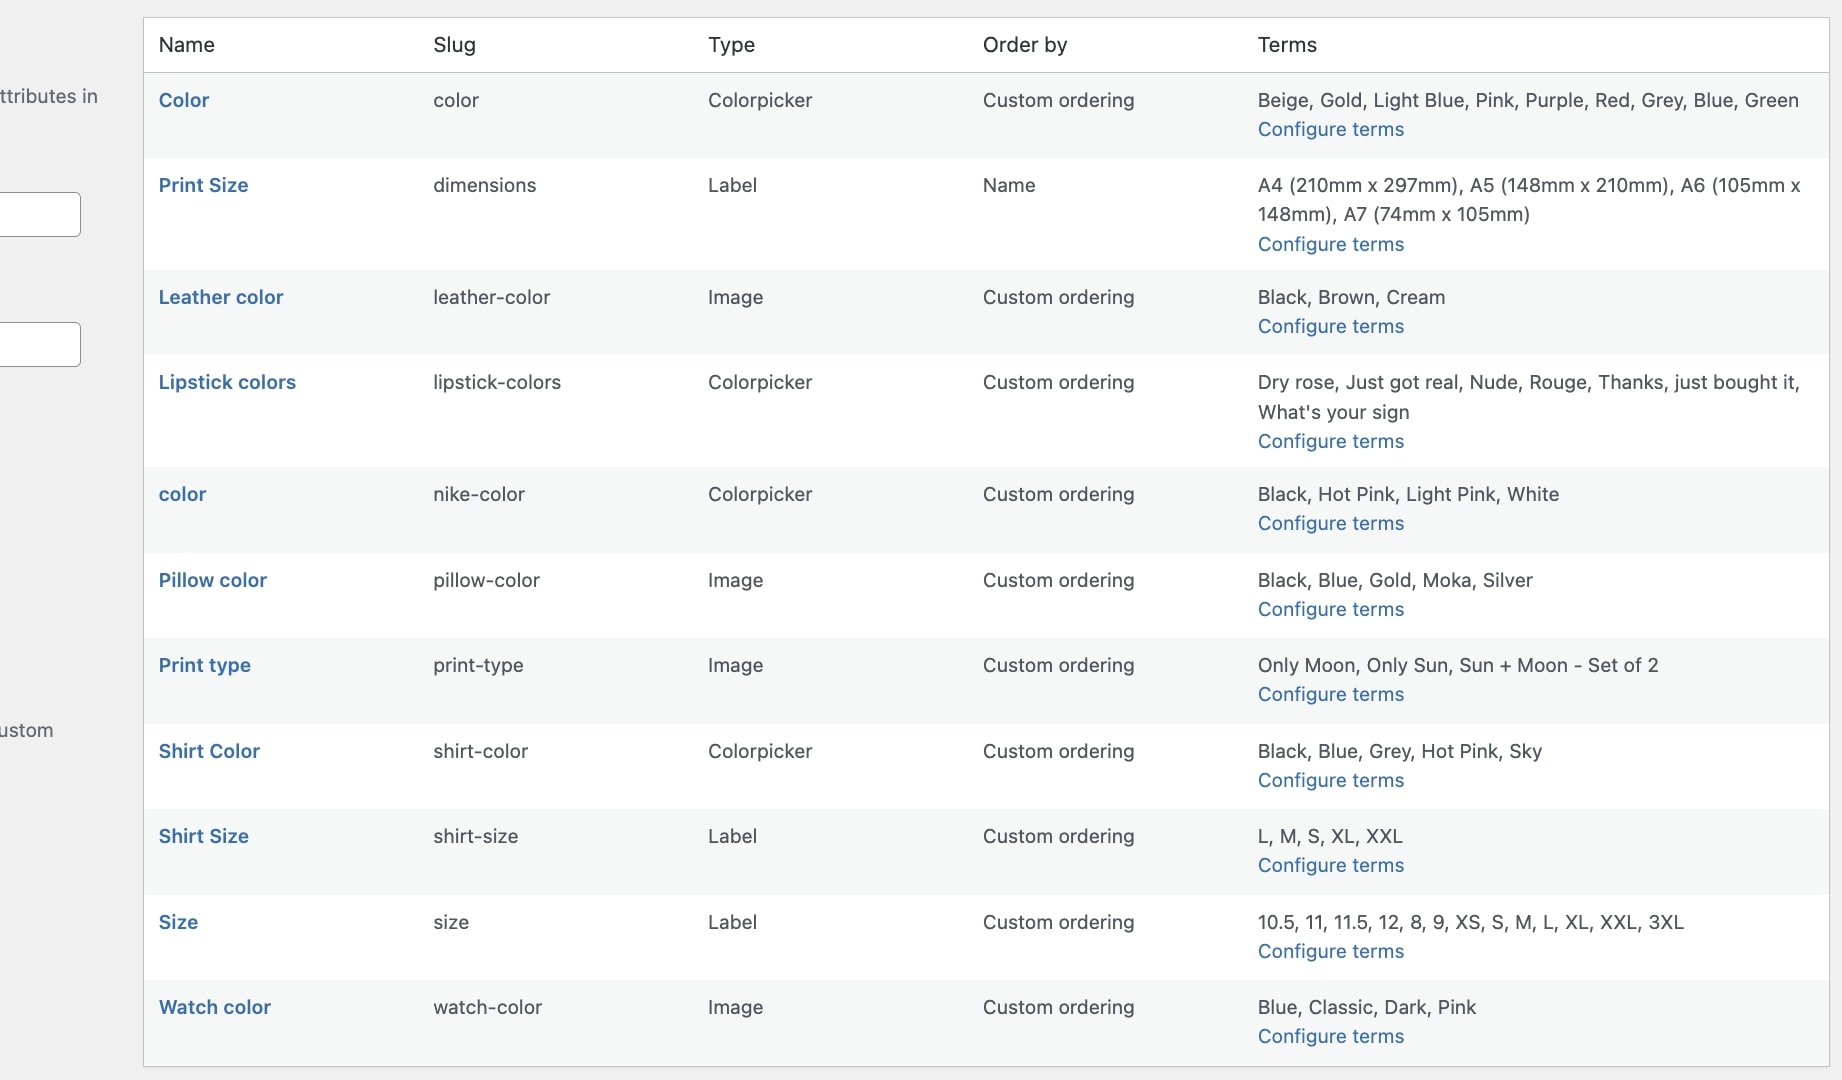Configure terms for nike-color row
Image resolution: width=1842 pixels, height=1080 pixels.
(1330, 523)
